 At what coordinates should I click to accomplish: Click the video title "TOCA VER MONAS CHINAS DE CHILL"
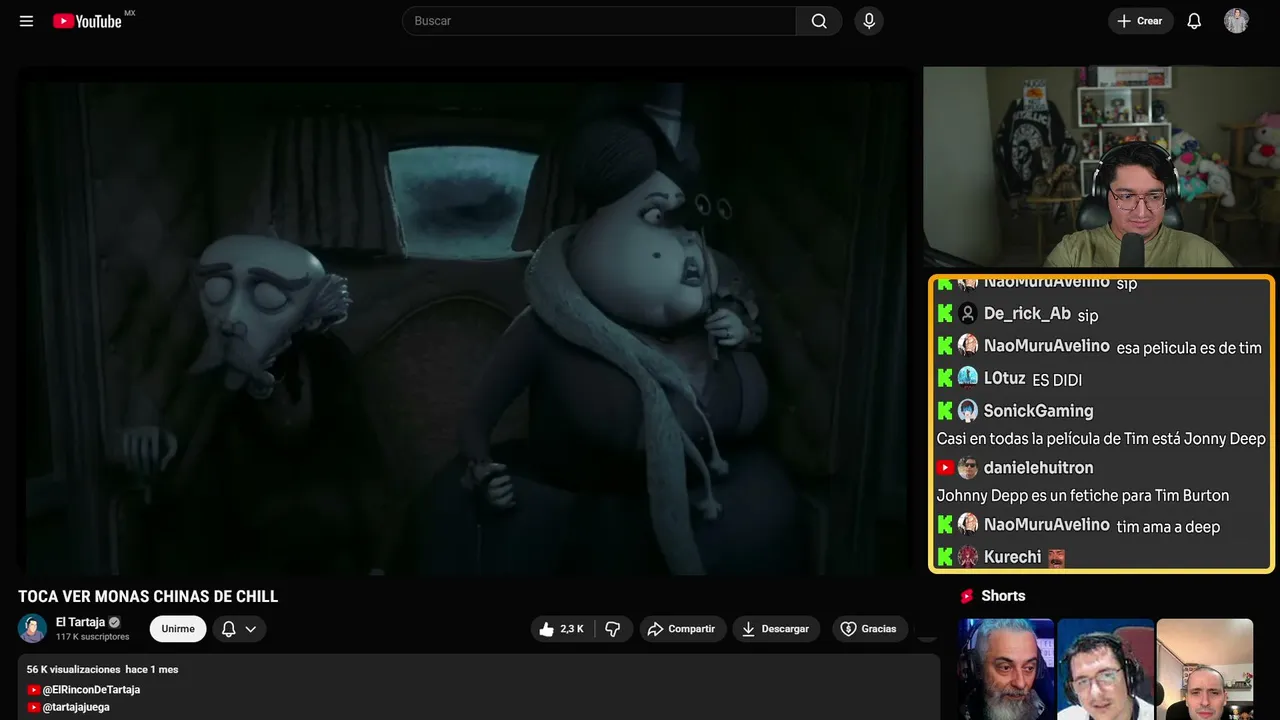click(x=148, y=597)
